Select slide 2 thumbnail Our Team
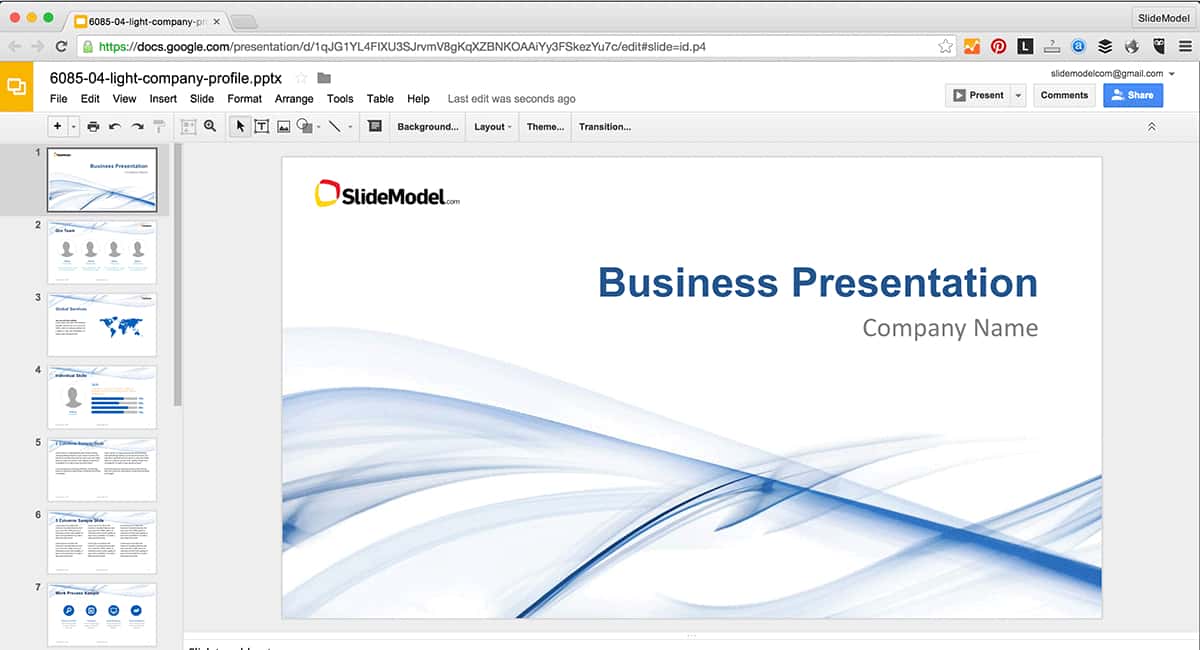 tap(102, 253)
